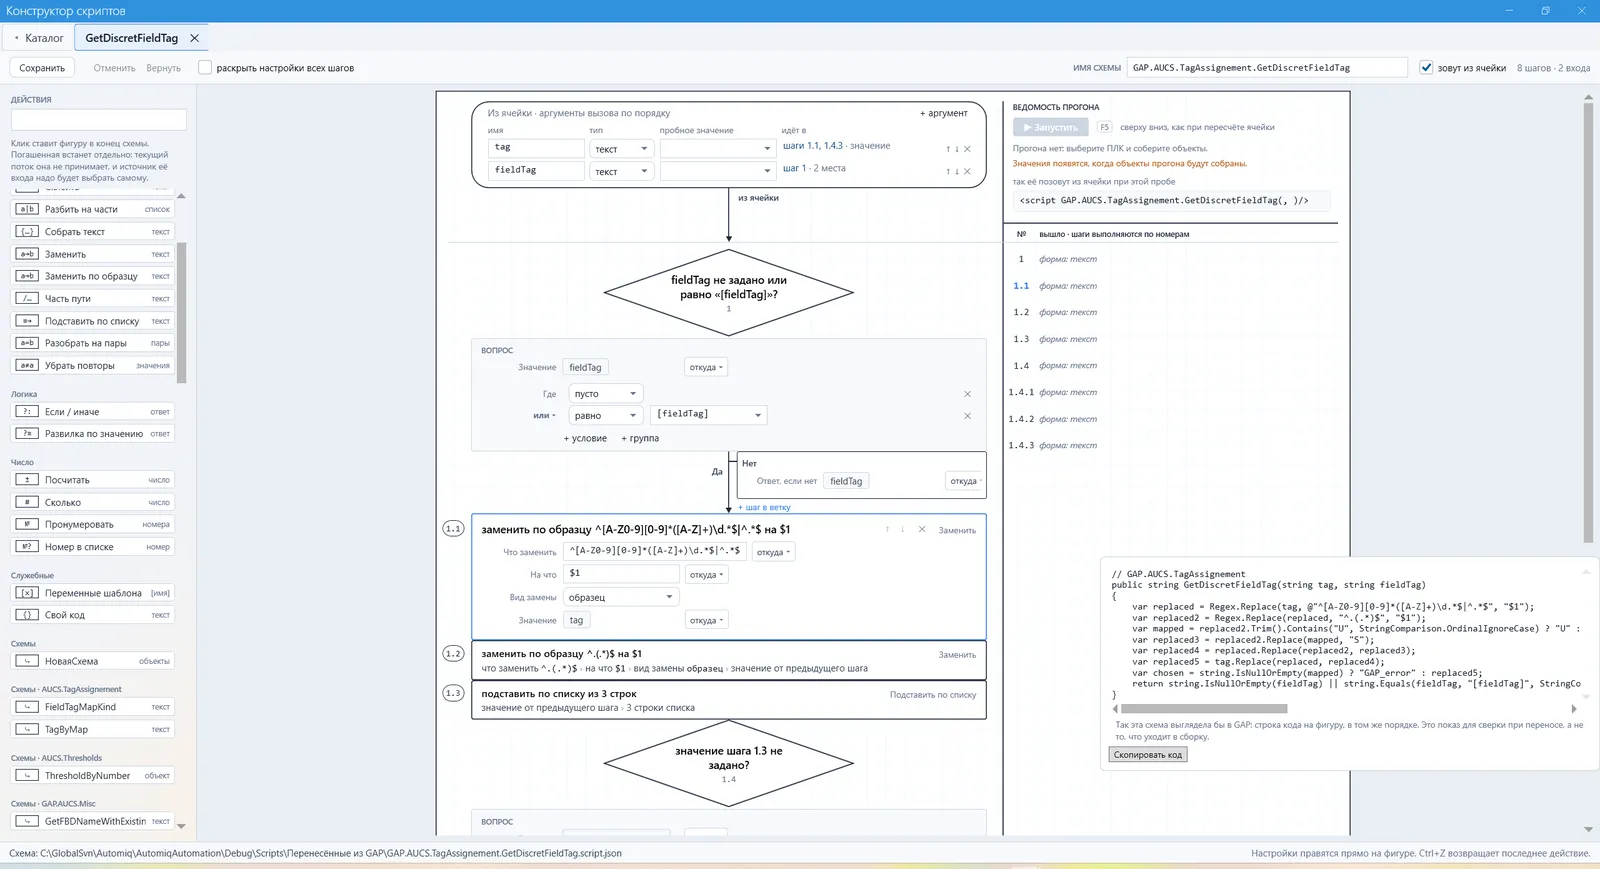Image resolution: width=1600 pixels, height=869 pixels.
Task: Click the «Пронумеровать» number icon
Action: [28, 524]
